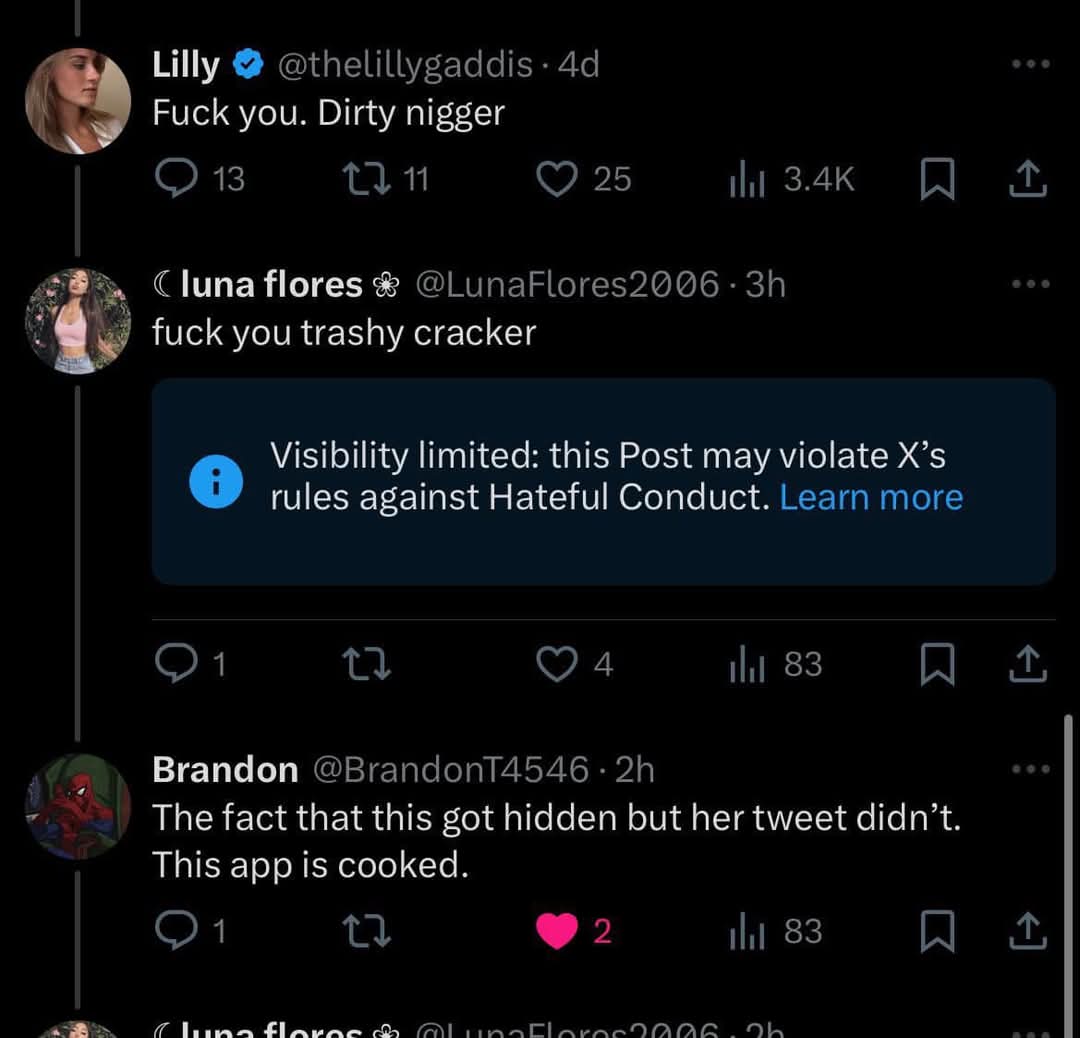Open more options on Brandon's post
The height and width of the screenshot is (1038, 1080).
pyautogui.click(x=1030, y=768)
